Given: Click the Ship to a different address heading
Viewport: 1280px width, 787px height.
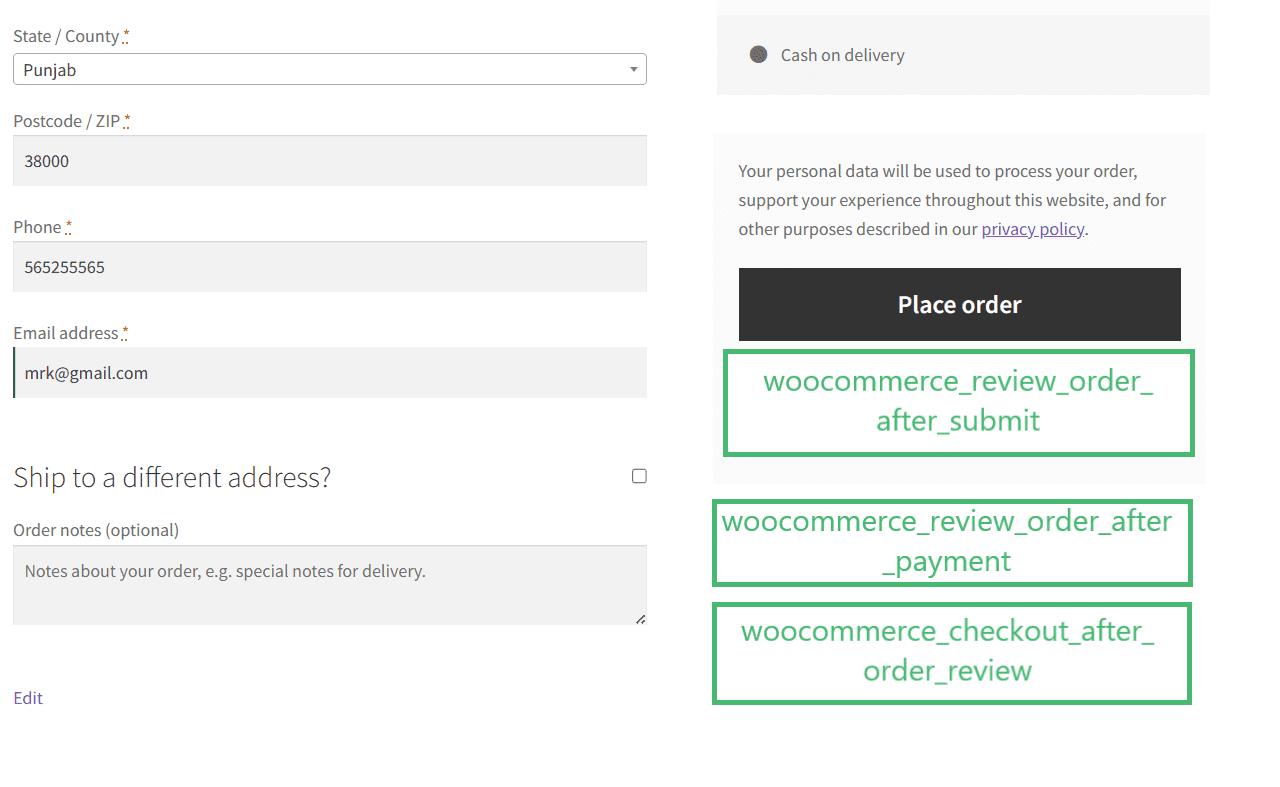Looking at the screenshot, I should 172,477.
